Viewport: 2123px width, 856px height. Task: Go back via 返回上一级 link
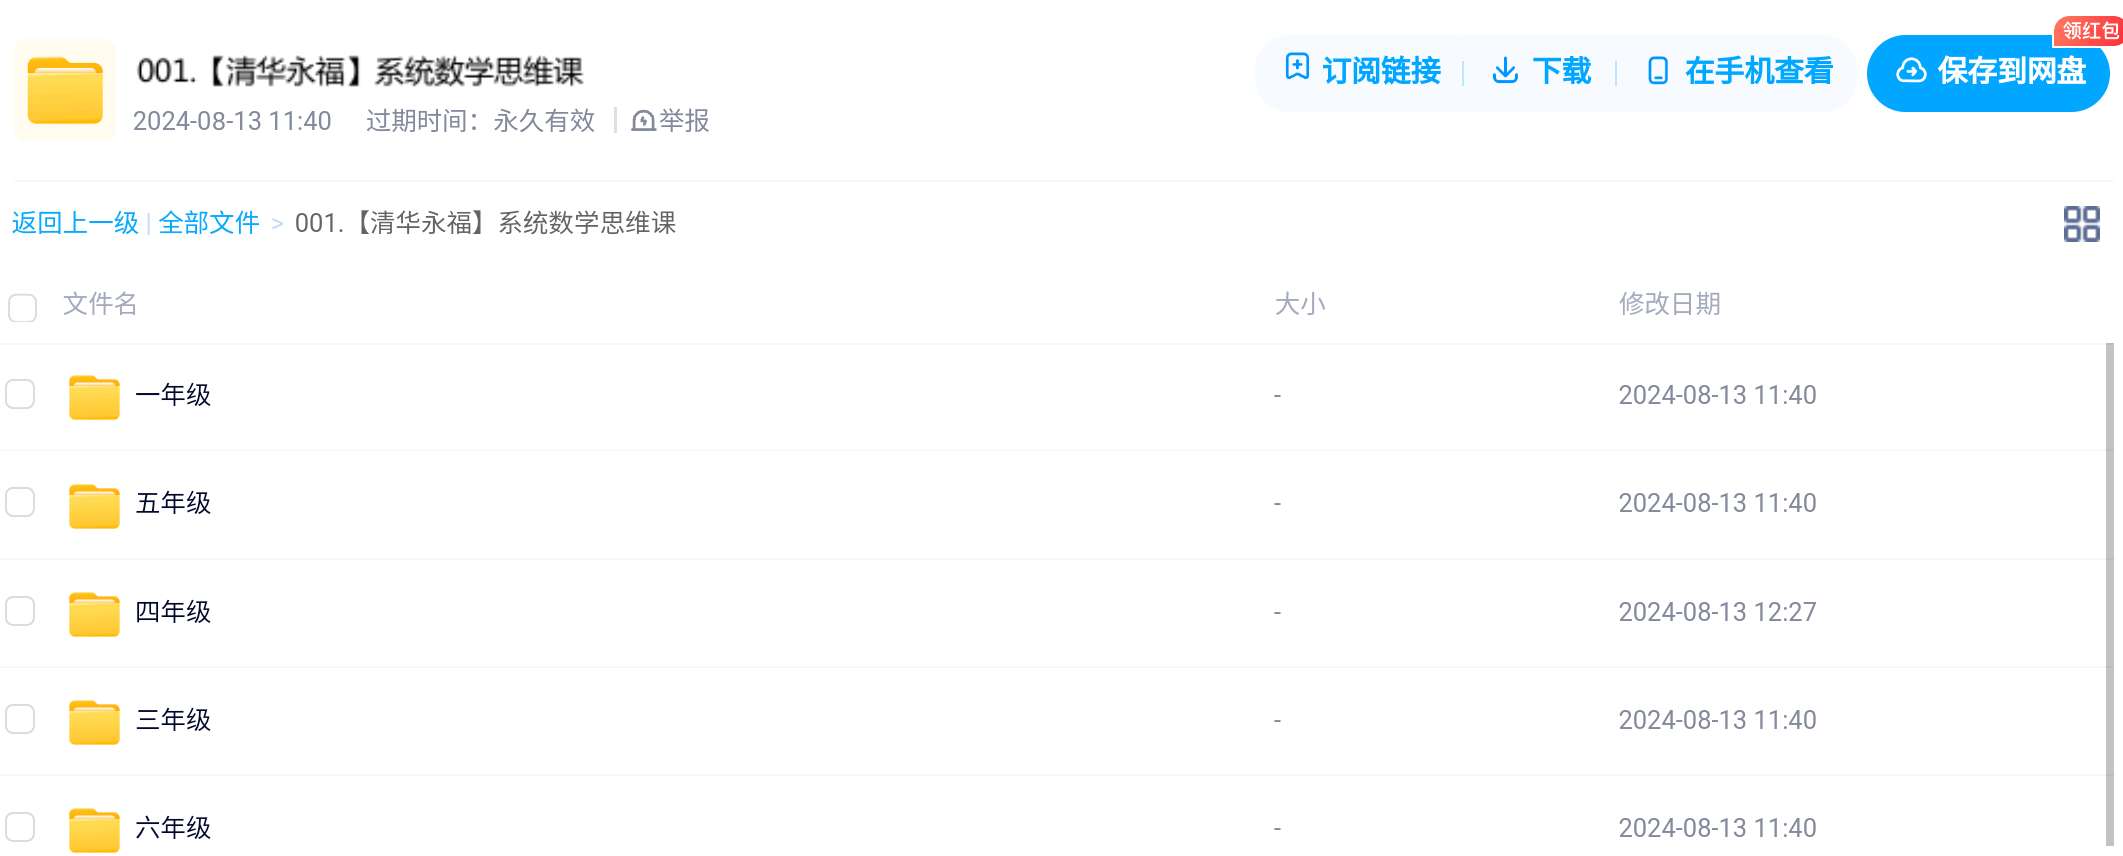(x=75, y=223)
